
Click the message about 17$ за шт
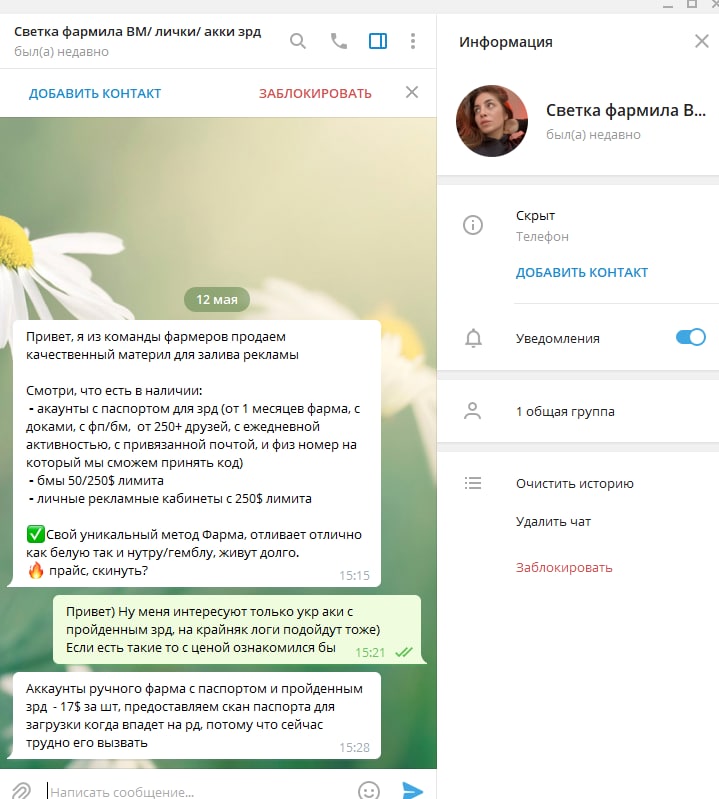pyautogui.click(x=197, y=715)
